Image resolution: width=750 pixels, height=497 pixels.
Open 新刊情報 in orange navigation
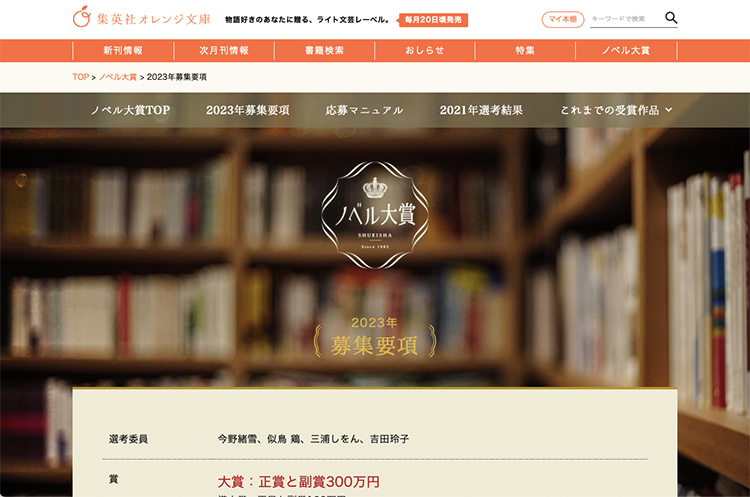pos(123,51)
